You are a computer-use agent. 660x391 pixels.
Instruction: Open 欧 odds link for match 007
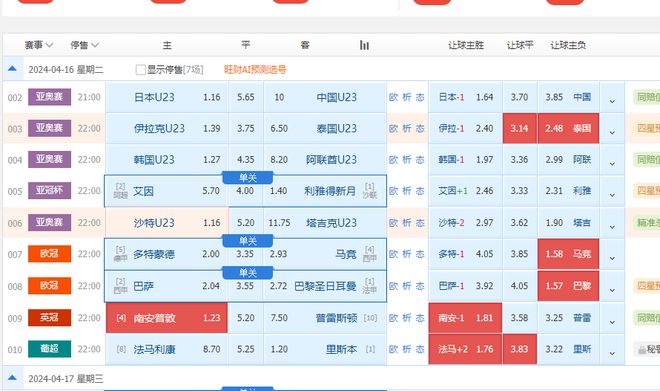pyautogui.click(x=393, y=254)
